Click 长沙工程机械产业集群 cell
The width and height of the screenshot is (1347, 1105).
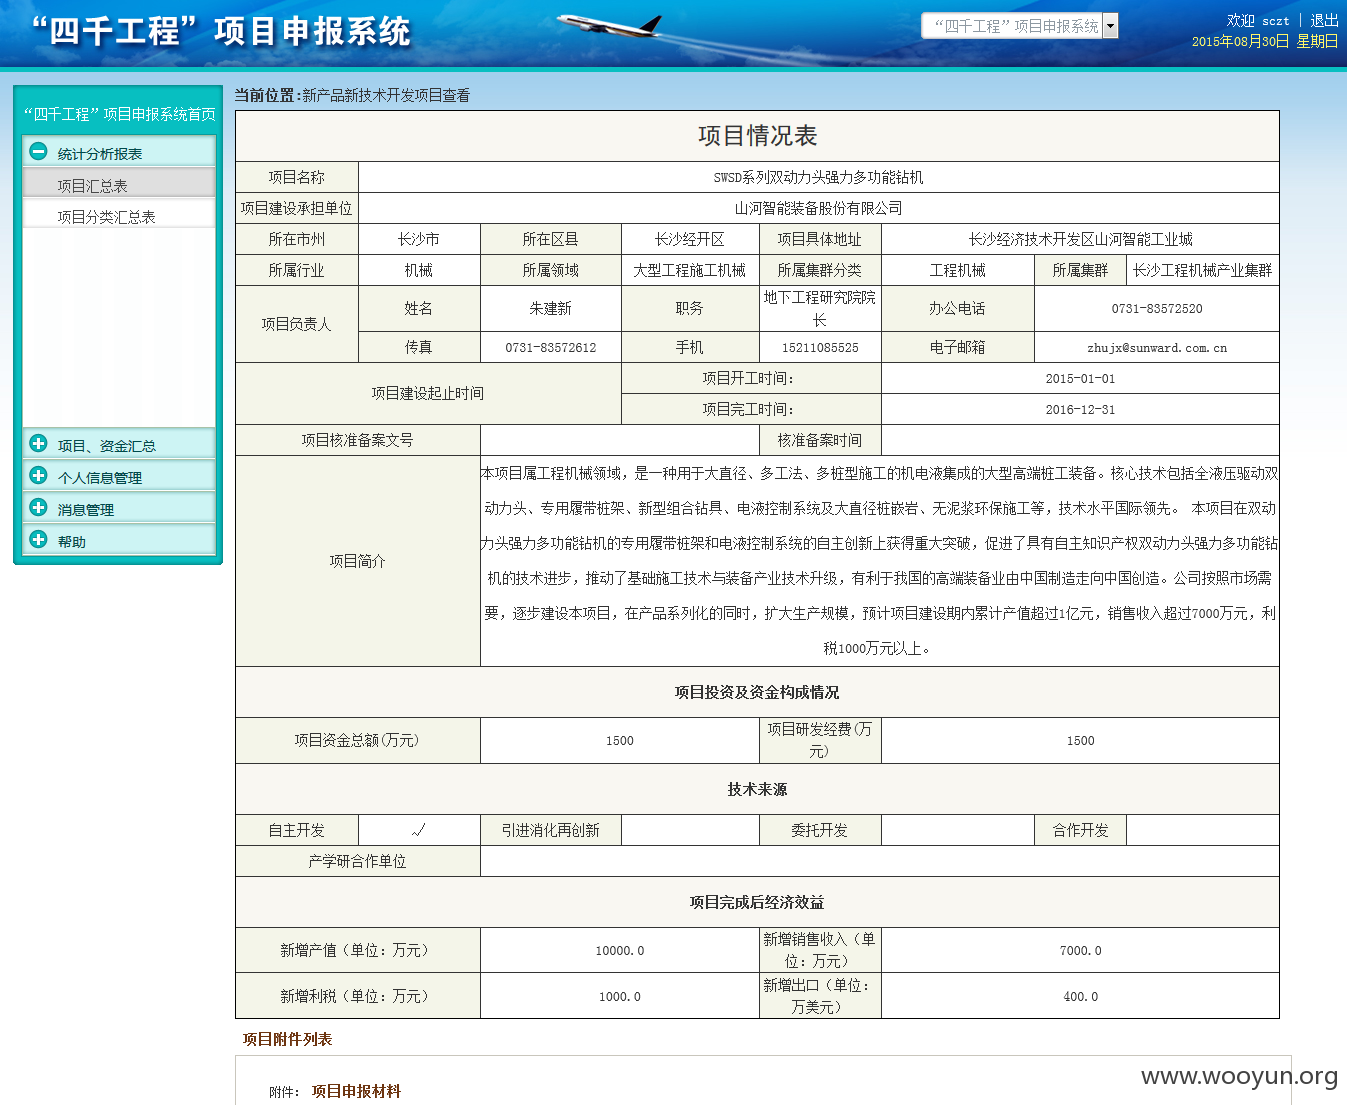(x=1202, y=270)
